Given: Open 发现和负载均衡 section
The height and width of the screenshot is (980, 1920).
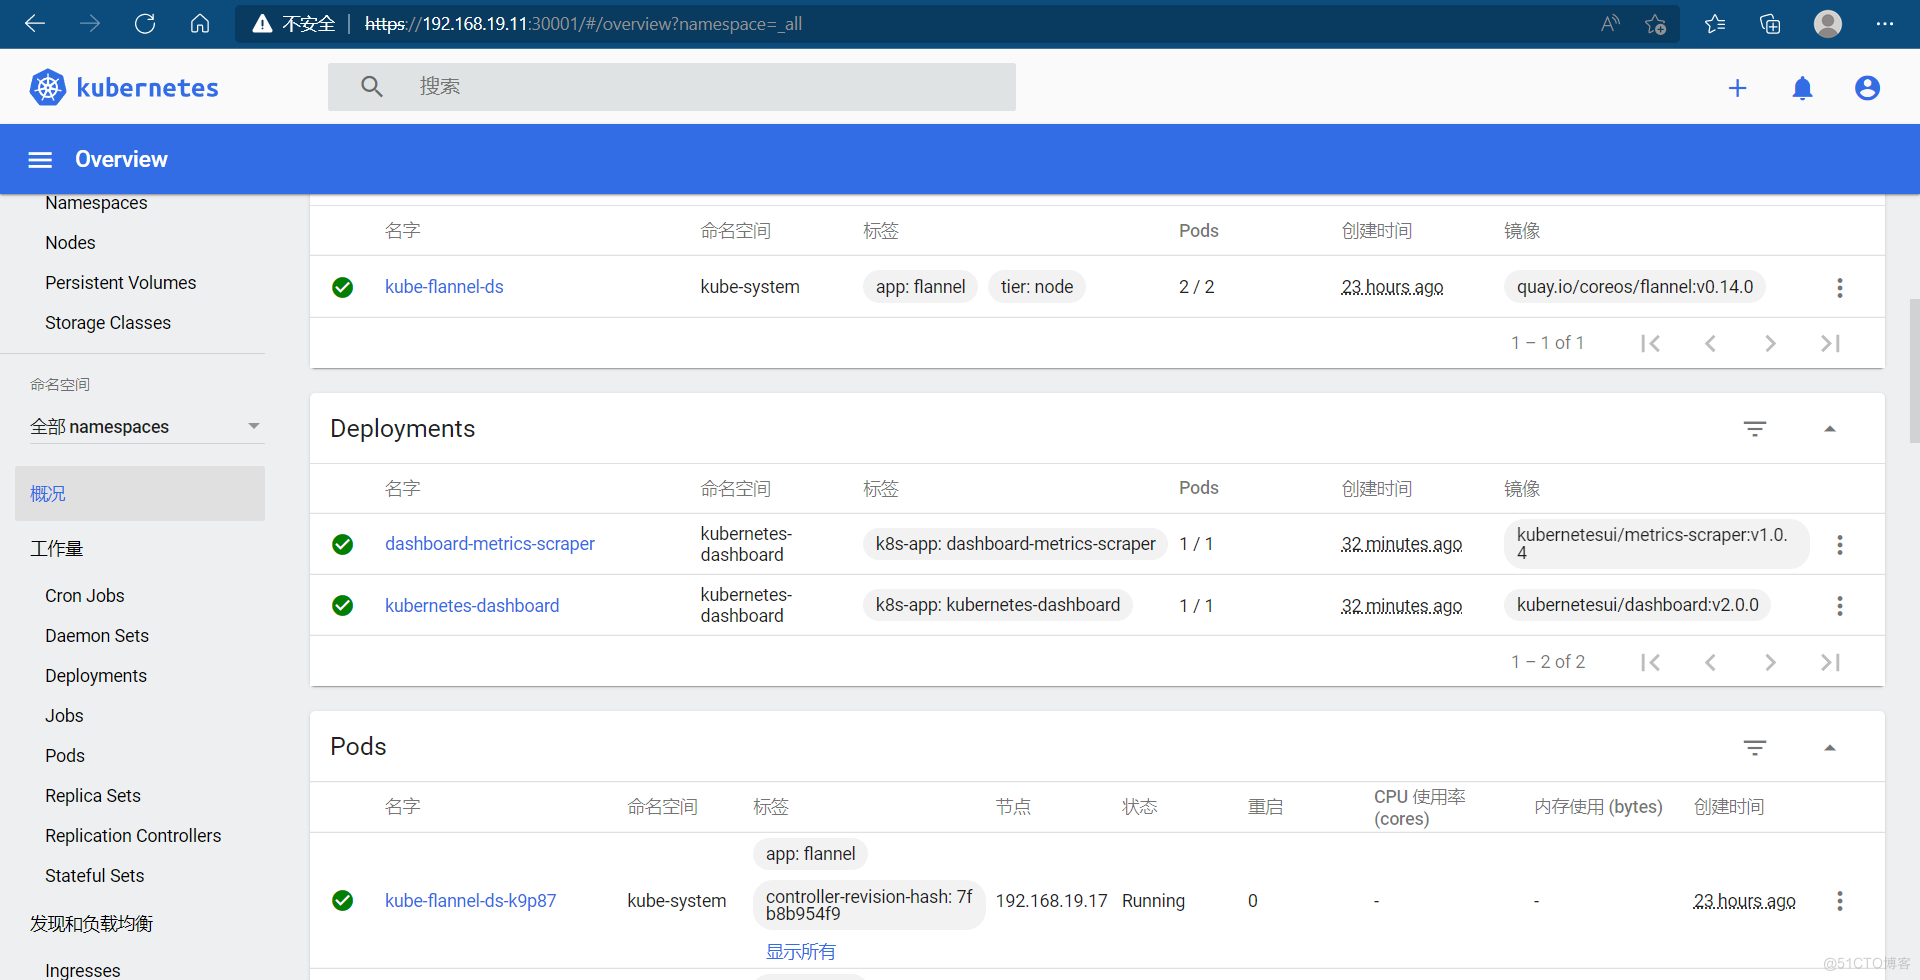Looking at the screenshot, I should [91, 924].
